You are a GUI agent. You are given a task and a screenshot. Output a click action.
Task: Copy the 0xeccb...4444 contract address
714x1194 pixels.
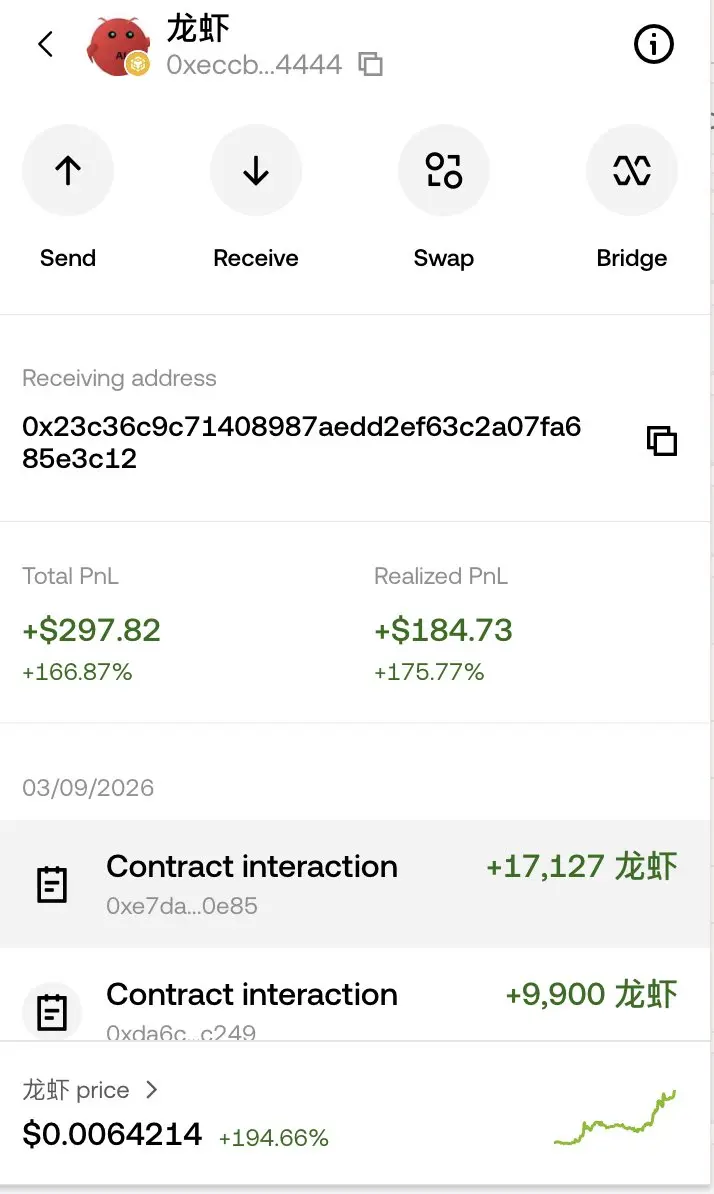point(371,64)
